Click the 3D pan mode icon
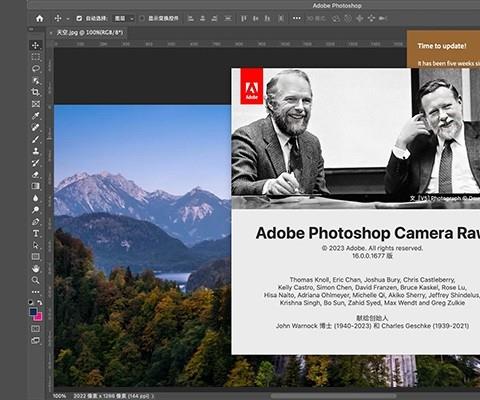Screen dimensions: 480x400 [x=360, y=19]
